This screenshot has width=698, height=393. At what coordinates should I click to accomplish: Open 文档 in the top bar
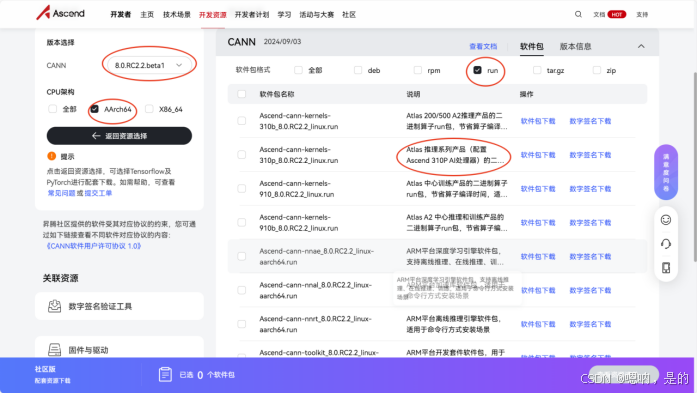(599, 15)
